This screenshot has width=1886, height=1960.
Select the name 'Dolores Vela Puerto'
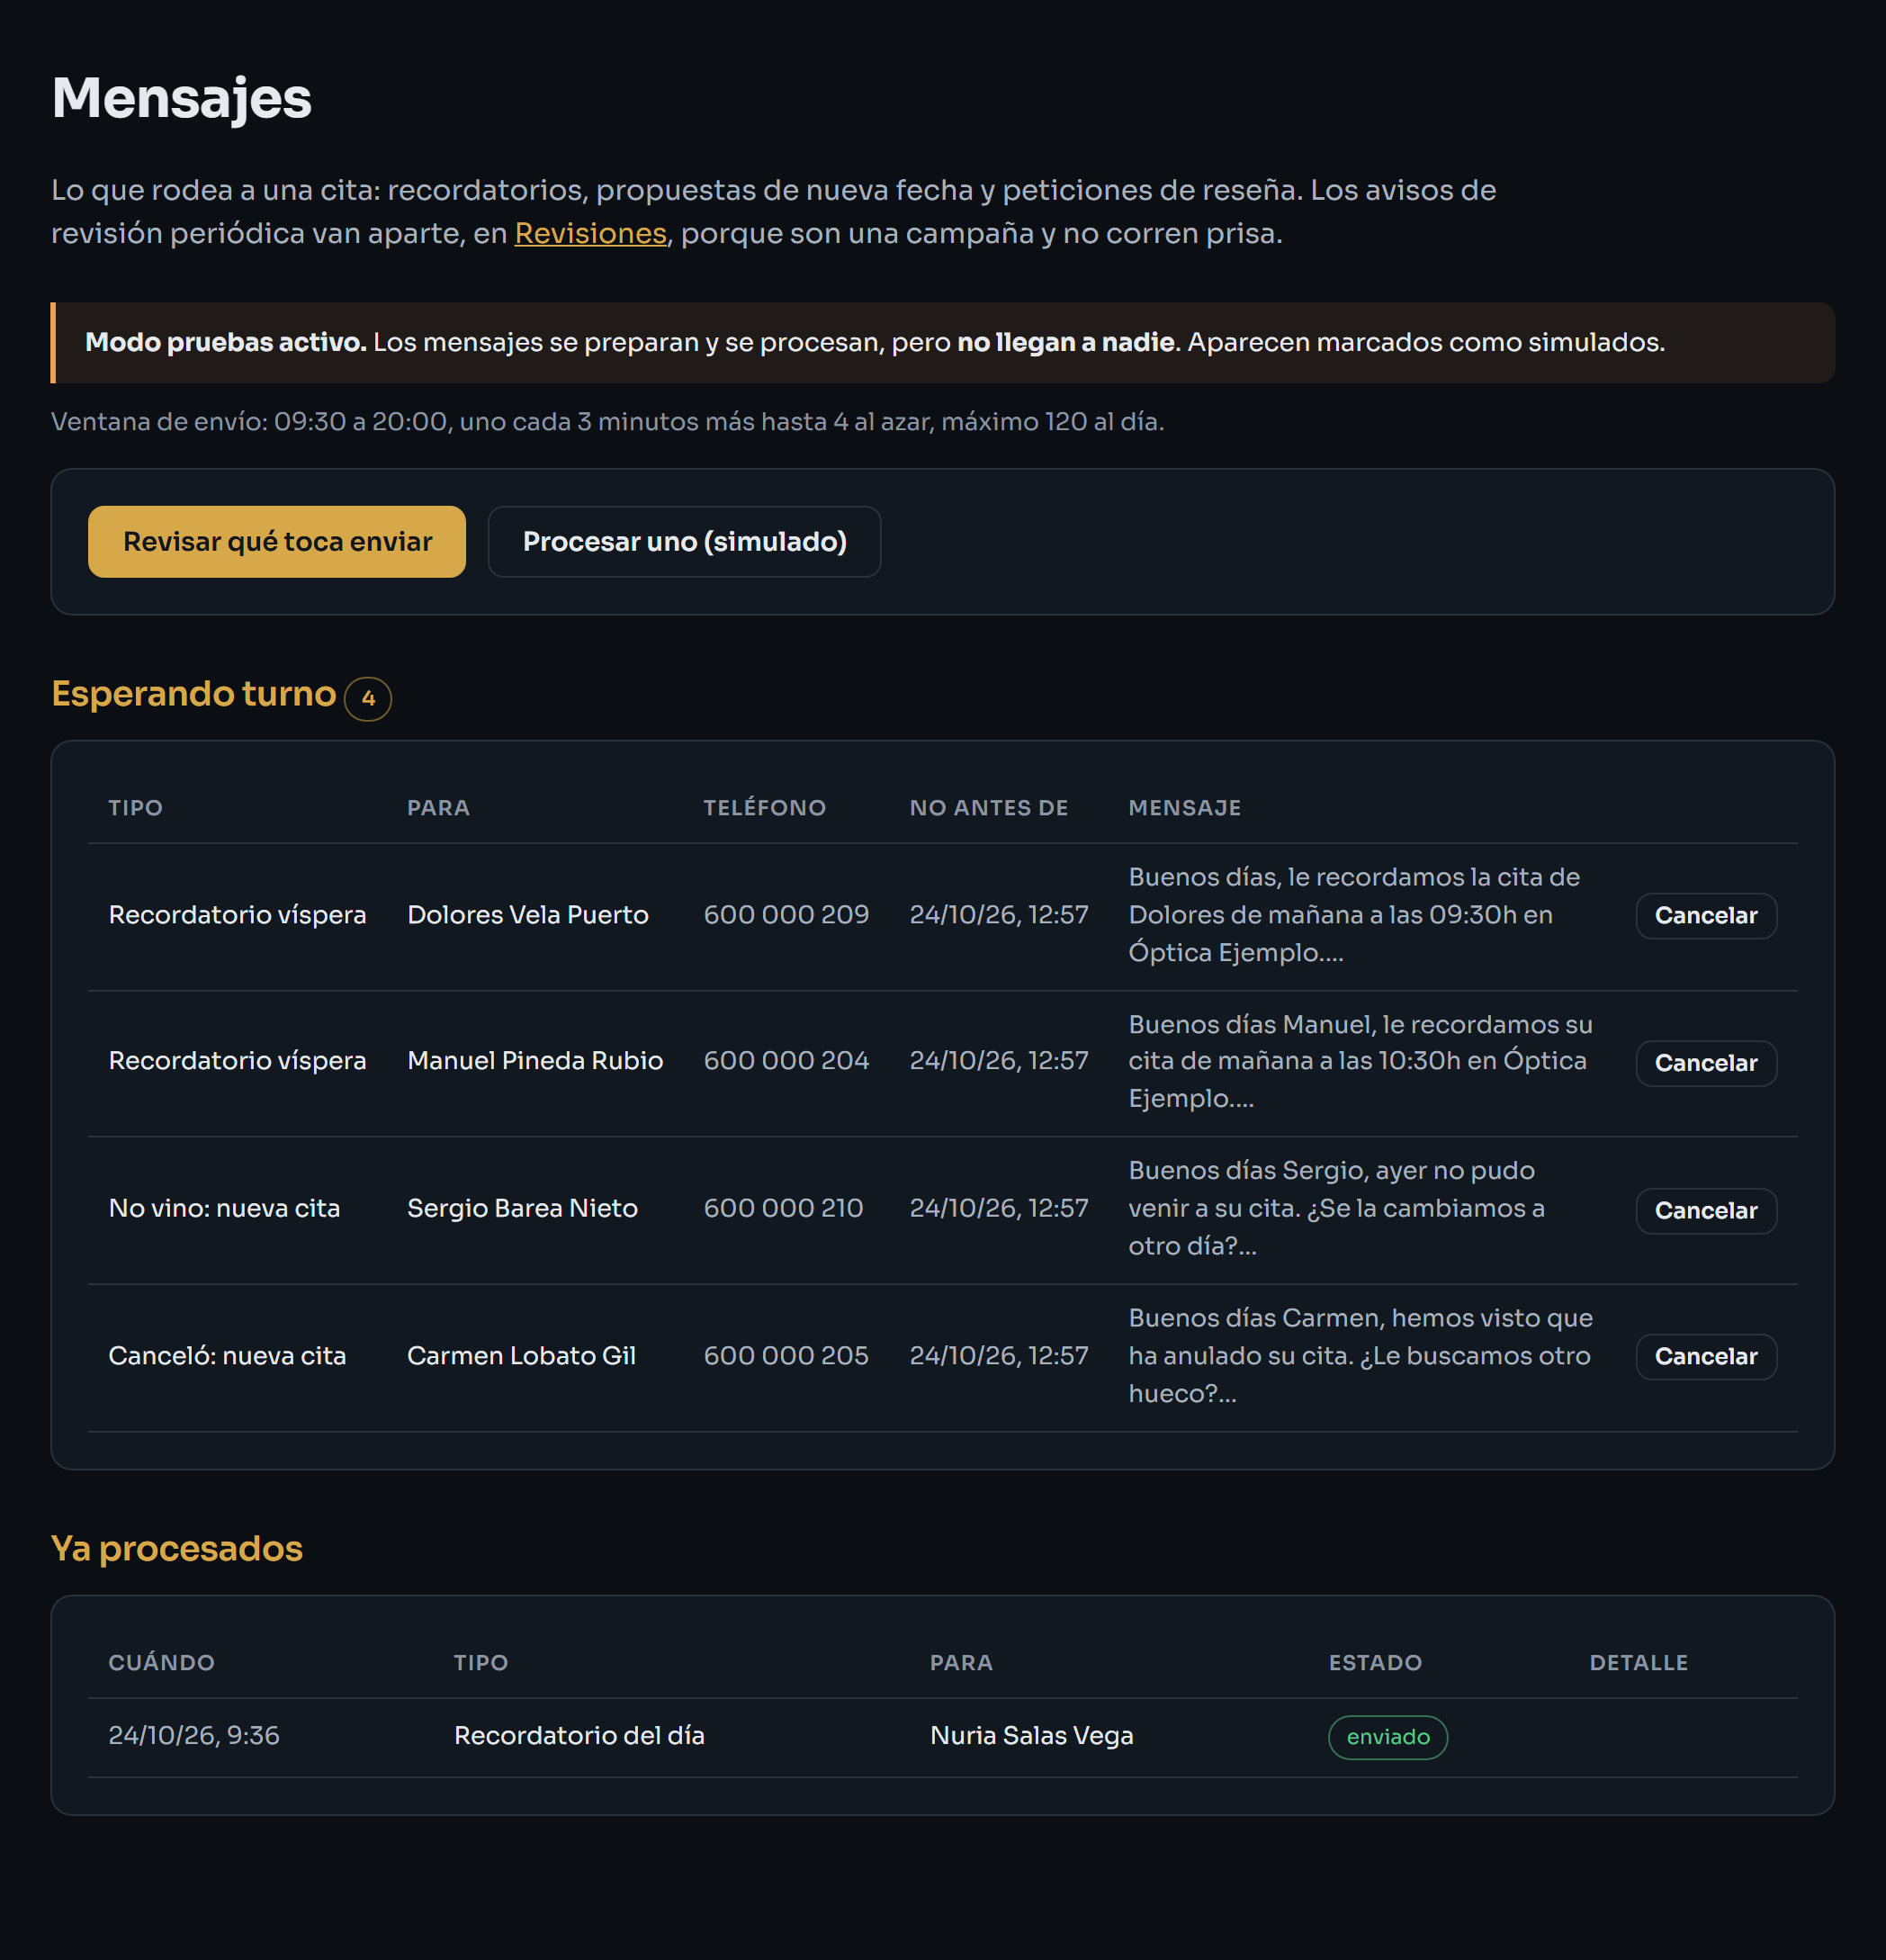click(x=528, y=915)
